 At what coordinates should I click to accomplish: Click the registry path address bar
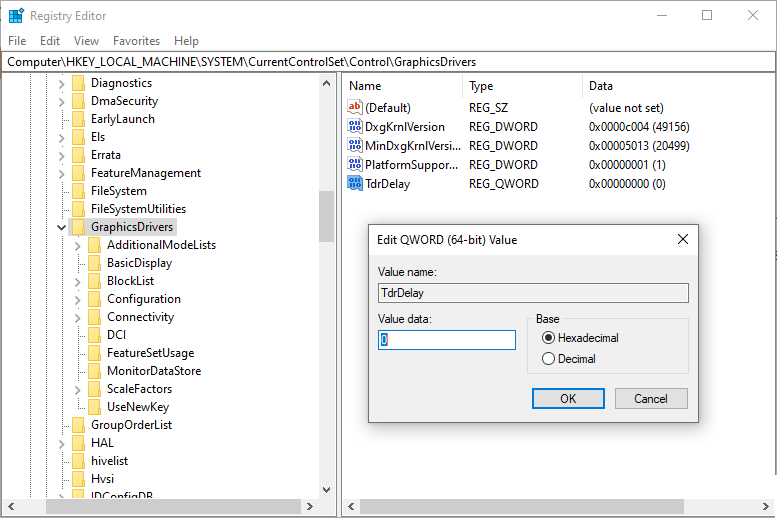pyautogui.click(x=388, y=62)
